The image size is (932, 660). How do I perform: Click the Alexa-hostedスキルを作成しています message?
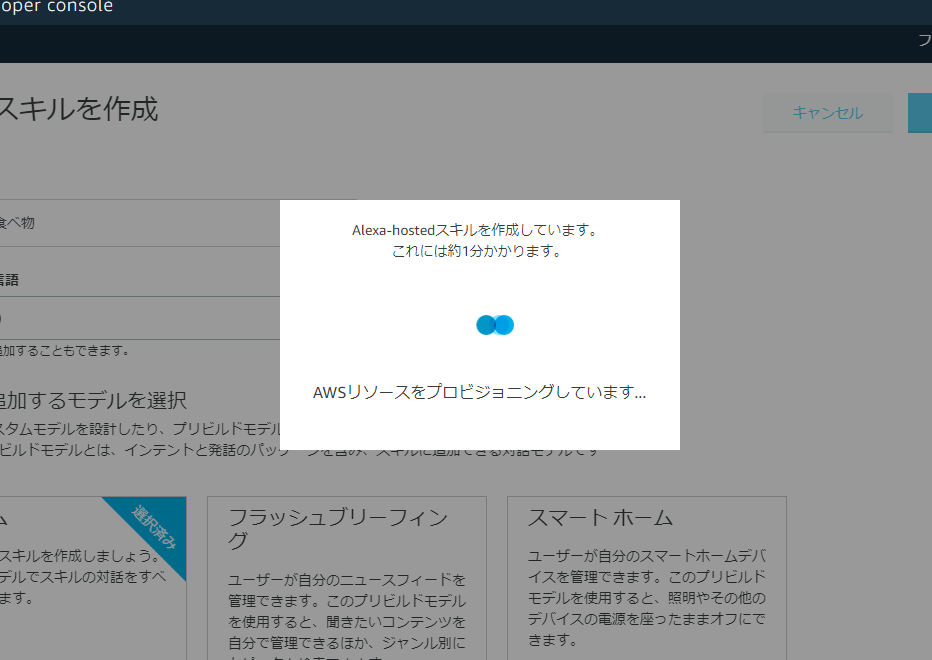click(475, 230)
